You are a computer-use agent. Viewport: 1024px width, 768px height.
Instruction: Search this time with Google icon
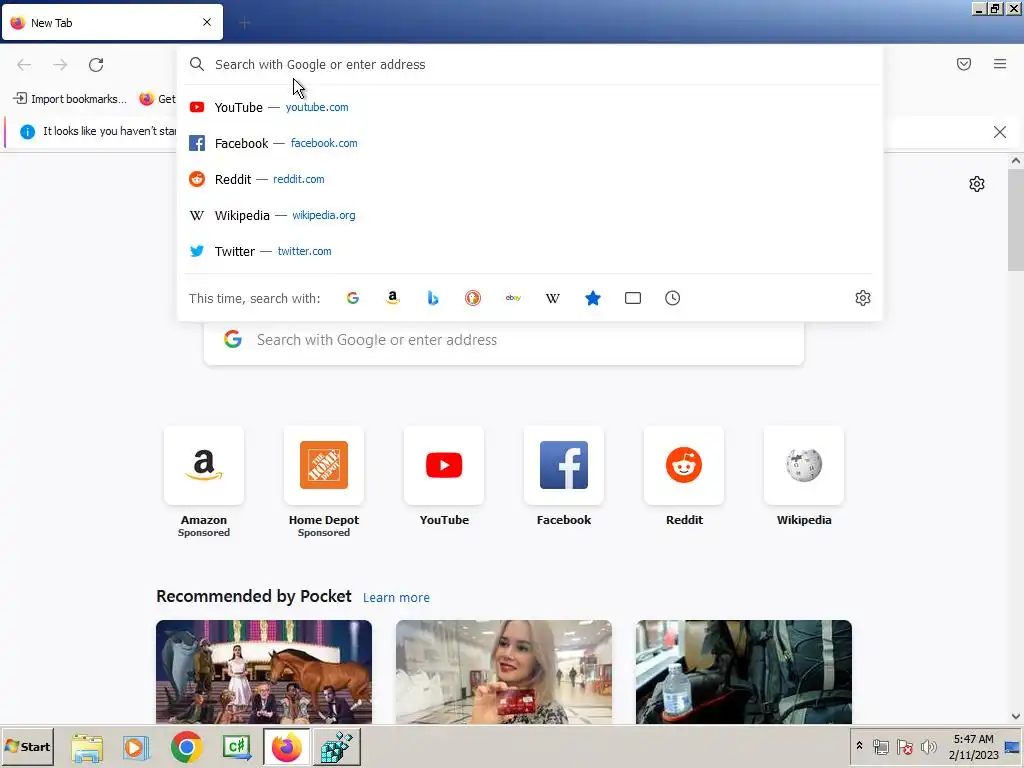pos(353,298)
